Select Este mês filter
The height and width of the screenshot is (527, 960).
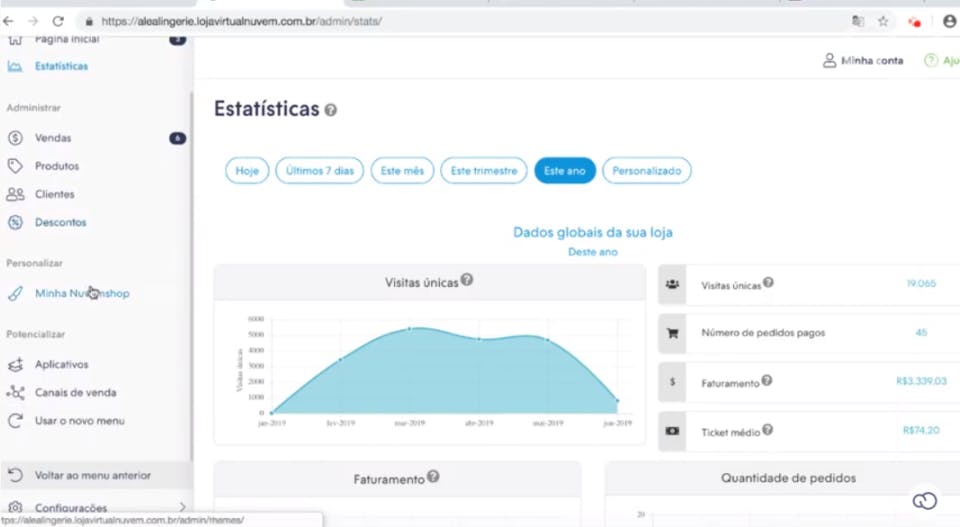[x=402, y=171]
